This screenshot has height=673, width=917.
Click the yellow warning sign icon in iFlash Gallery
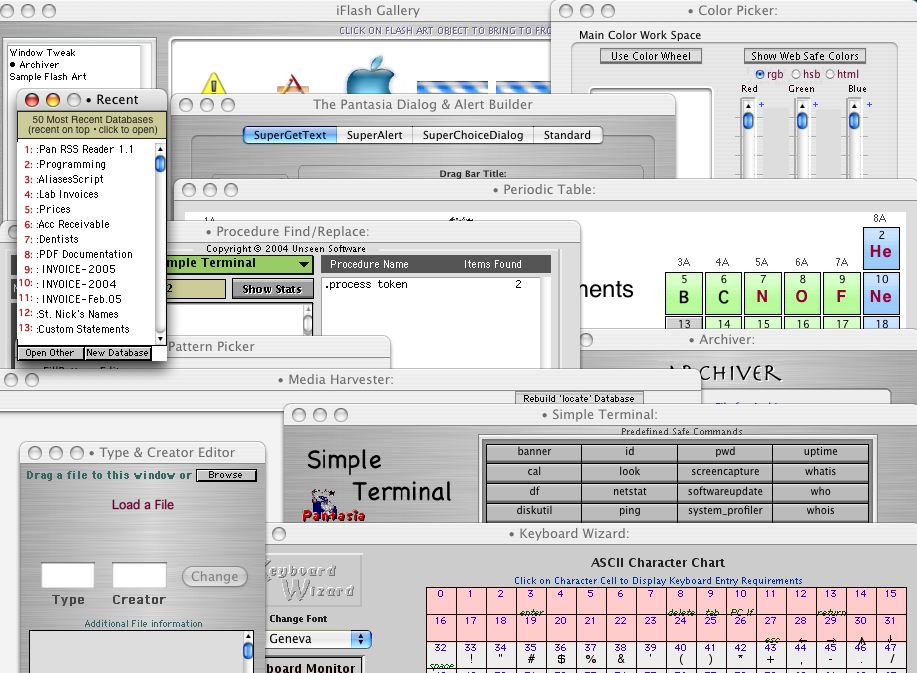pos(214,83)
